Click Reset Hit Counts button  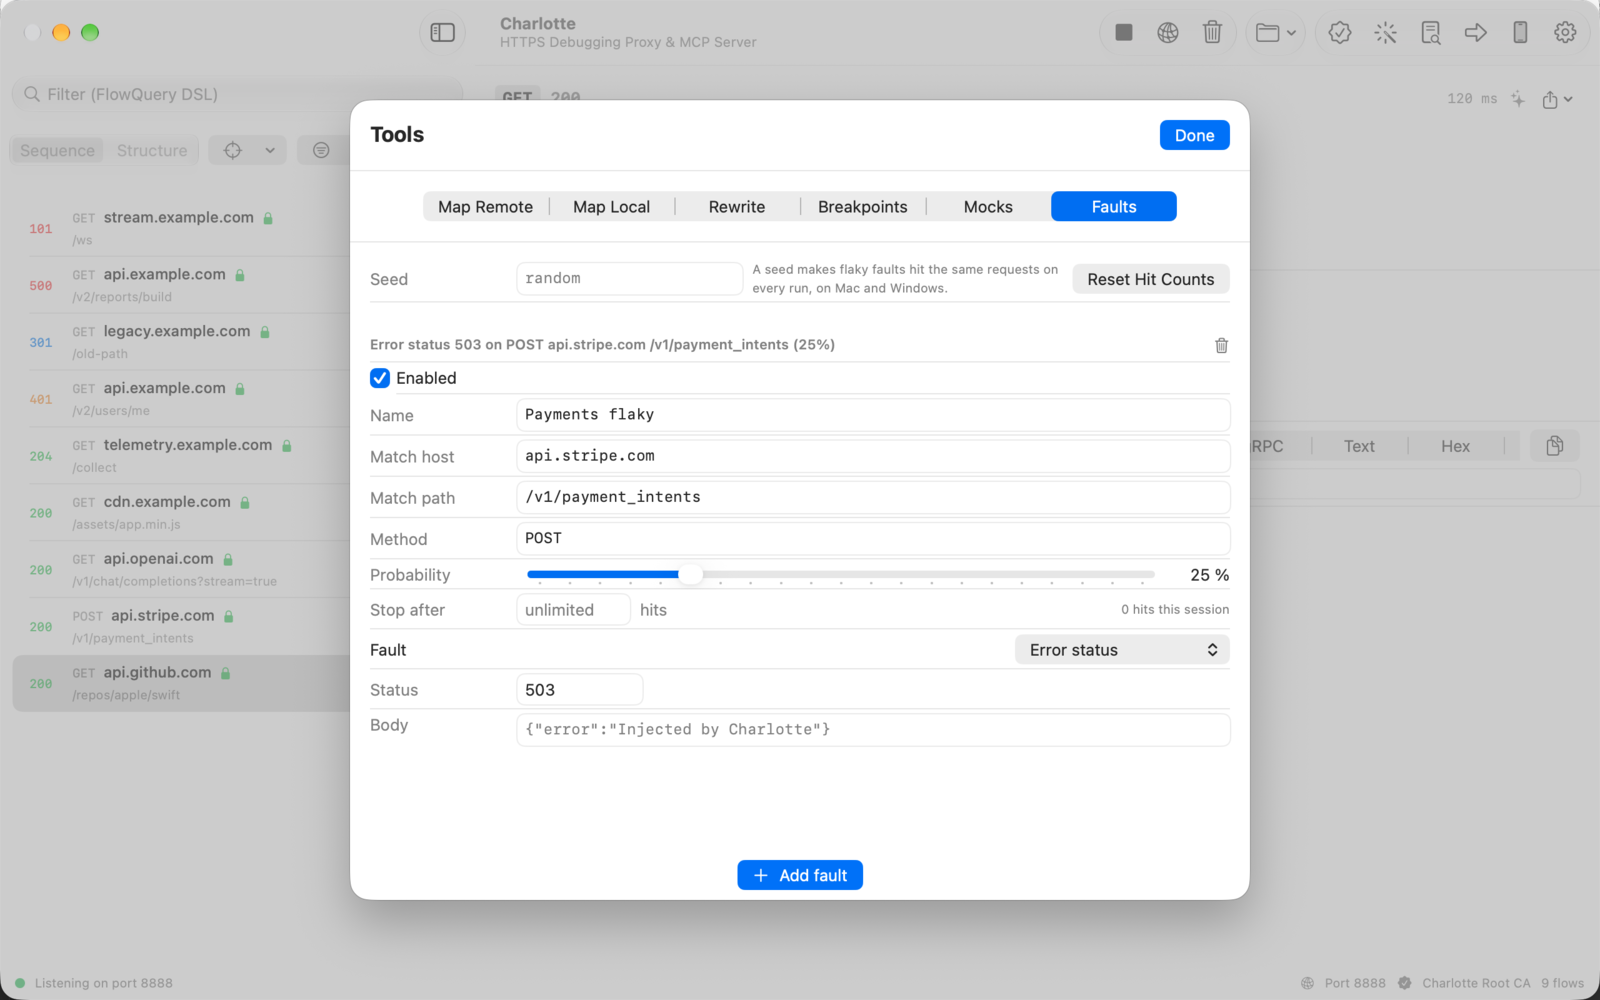[1151, 279]
